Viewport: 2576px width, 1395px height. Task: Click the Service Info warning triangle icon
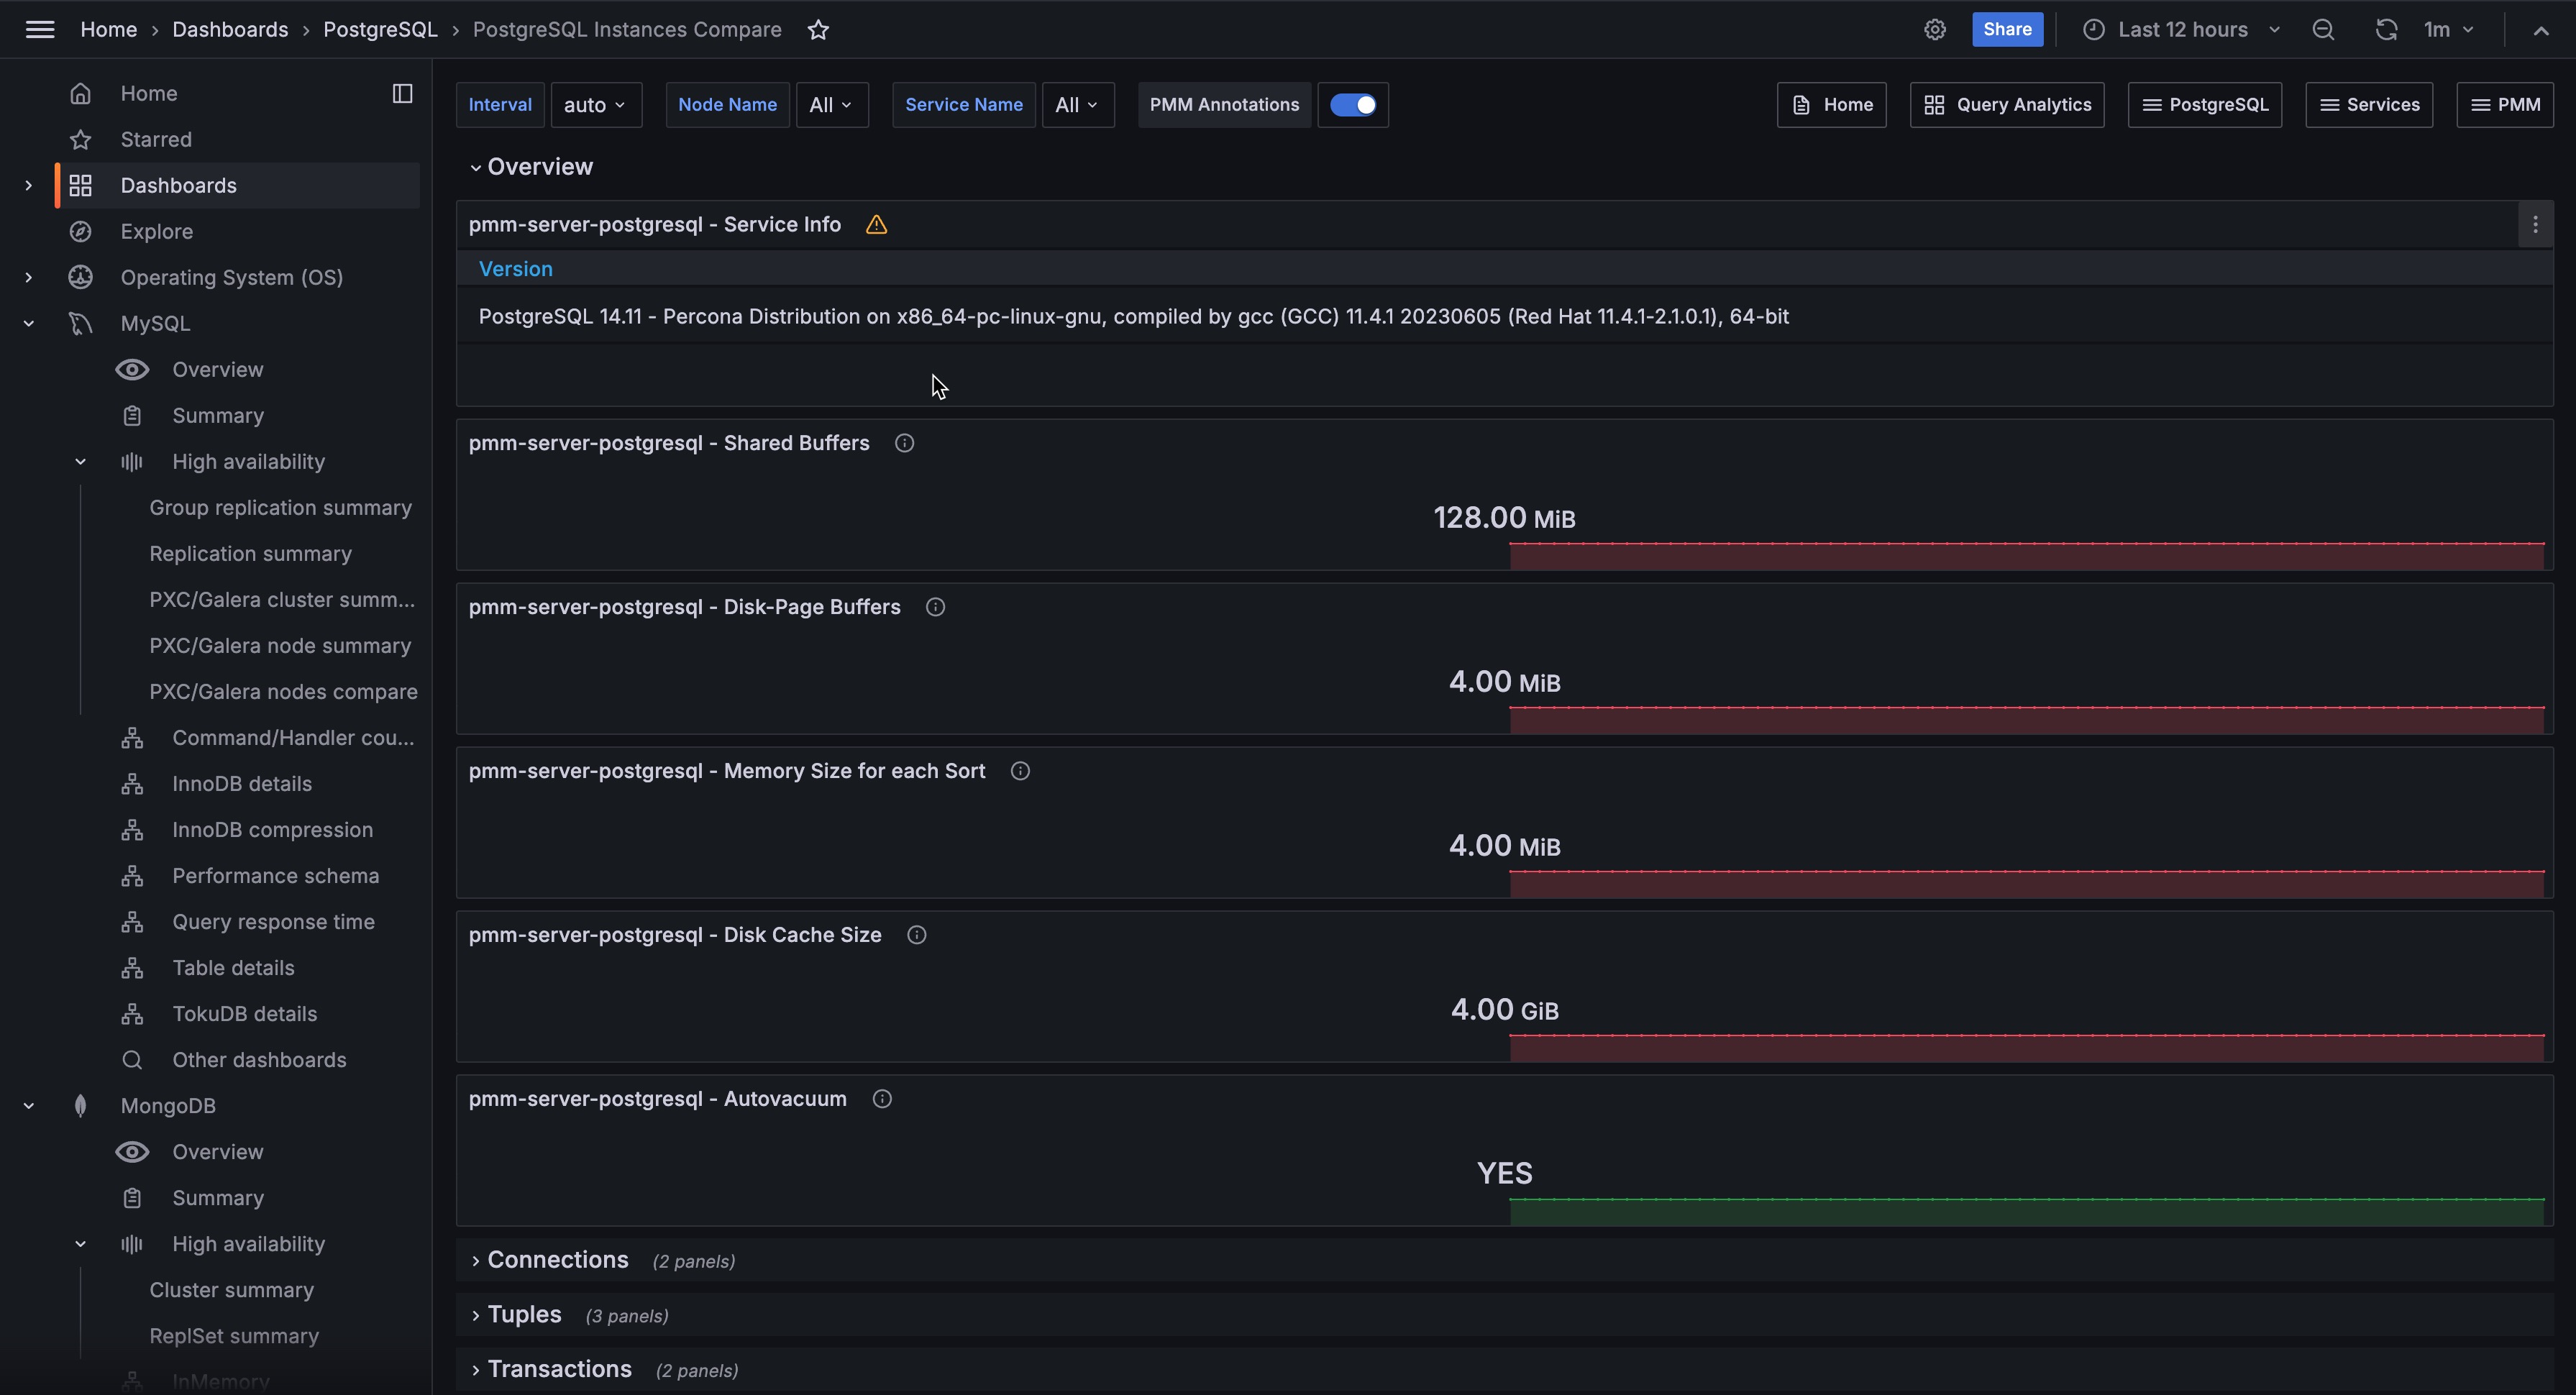tap(876, 225)
